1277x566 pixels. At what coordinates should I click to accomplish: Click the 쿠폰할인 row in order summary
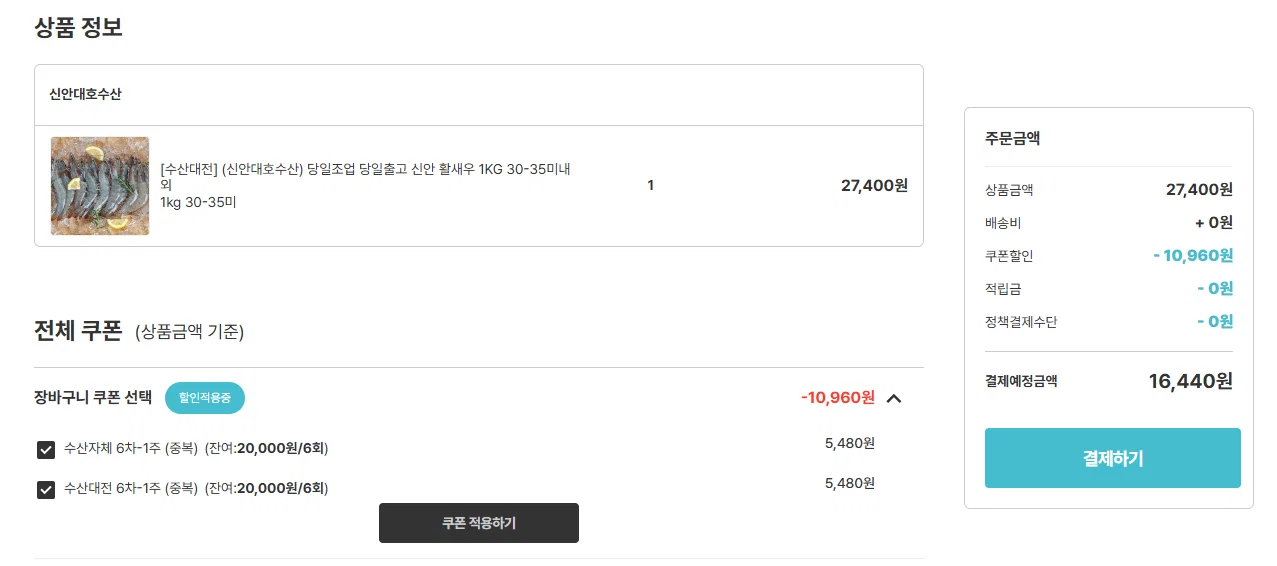(x=1109, y=255)
